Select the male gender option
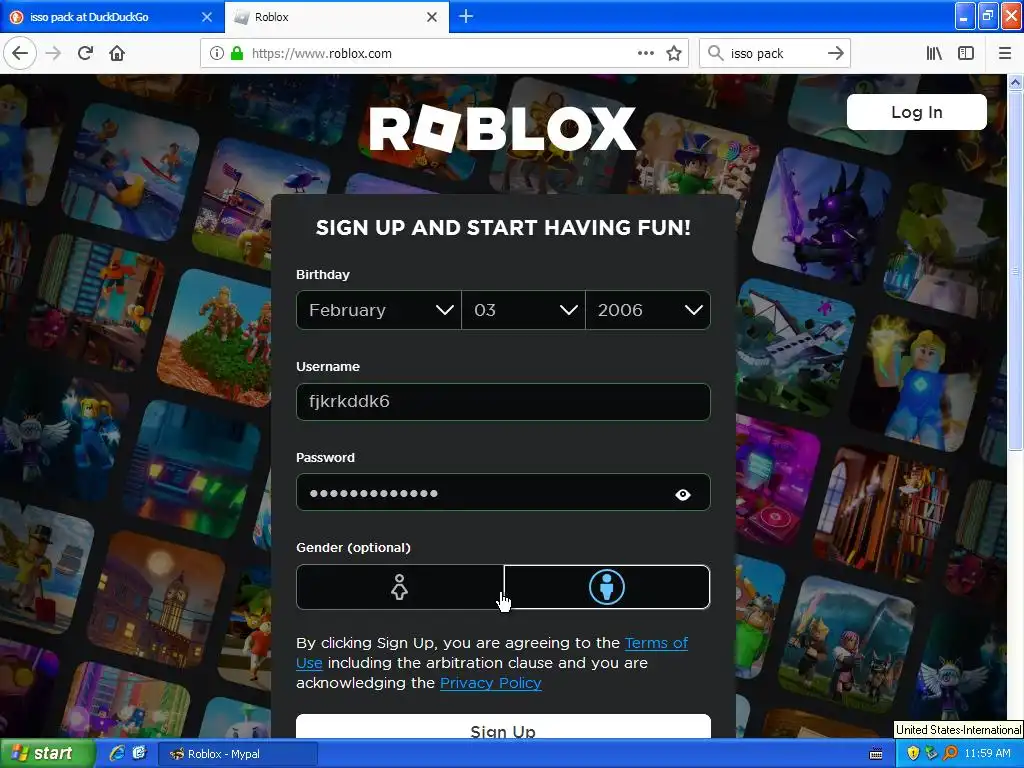Image resolution: width=1024 pixels, height=768 pixels. pyautogui.click(x=607, y=587)
